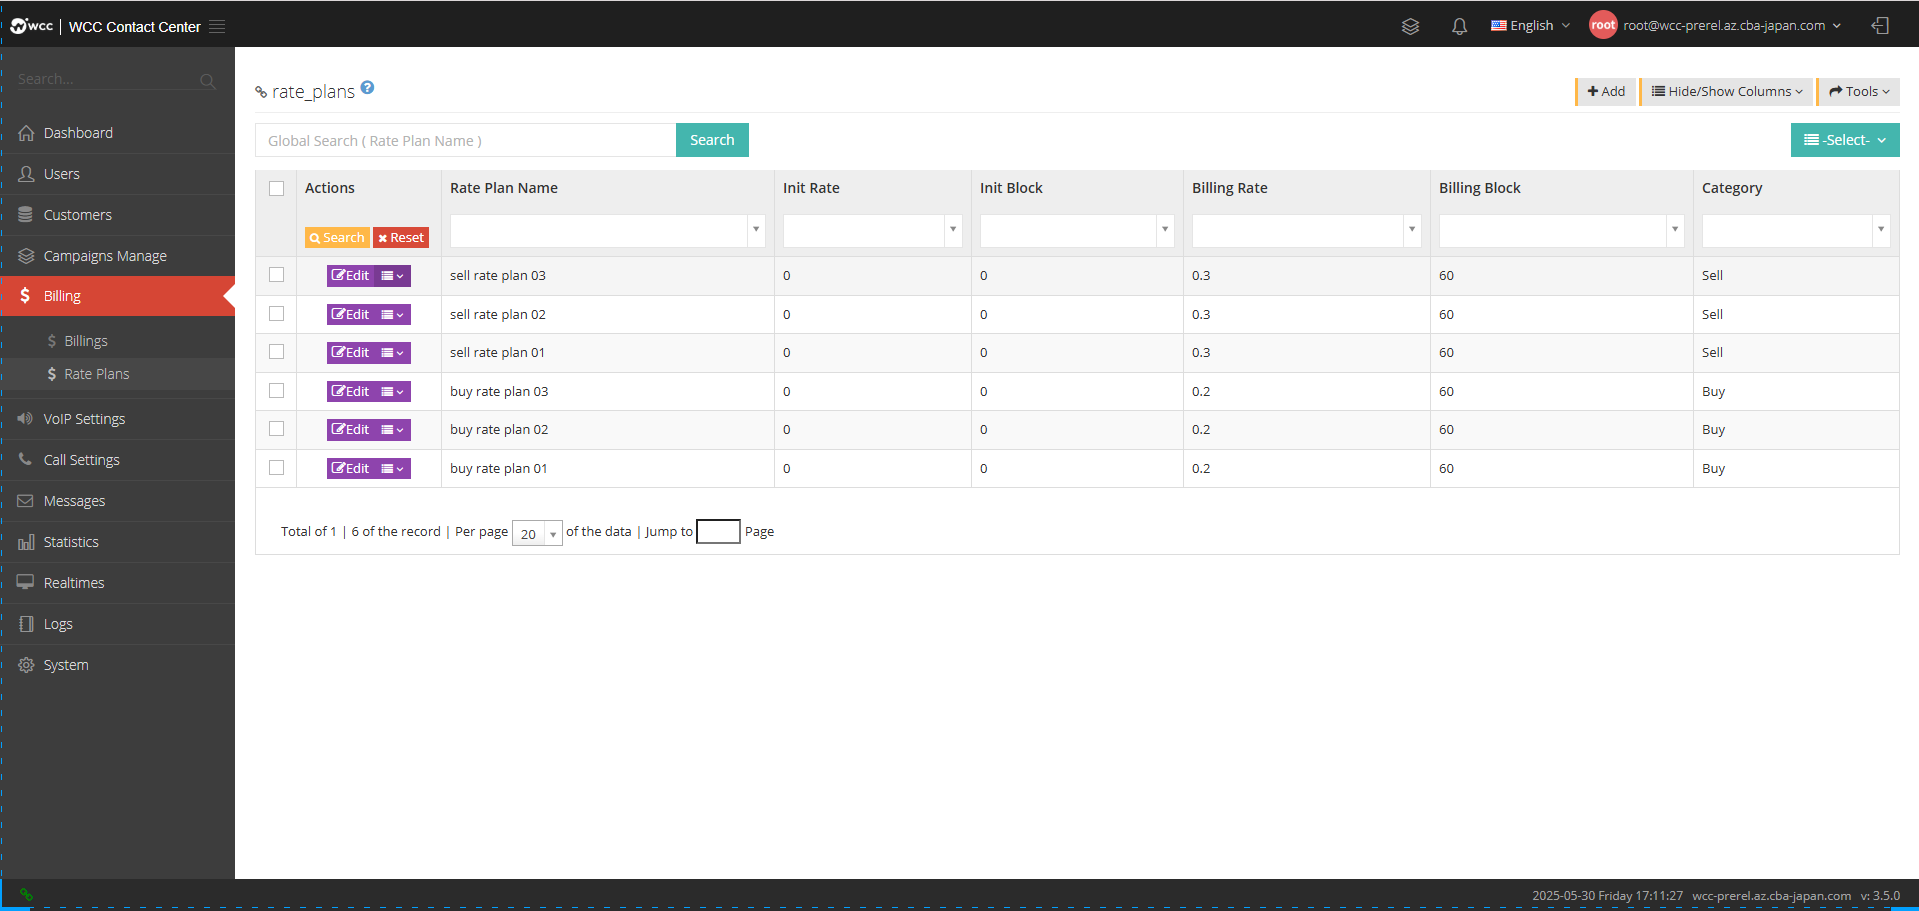Open the Init Rate column filter
Image resolution: width=1919 pixels, height=911 pixels.
pos(873,230)
